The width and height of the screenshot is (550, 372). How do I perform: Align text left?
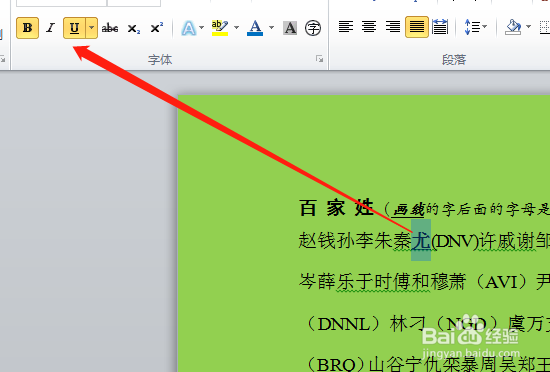click(346, 27)
